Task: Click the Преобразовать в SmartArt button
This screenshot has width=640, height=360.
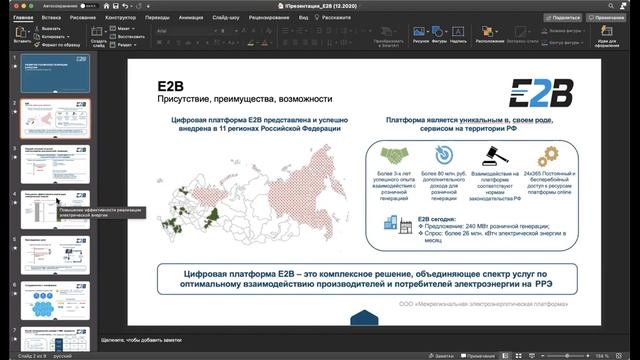Action: click(x=388, y=37)
